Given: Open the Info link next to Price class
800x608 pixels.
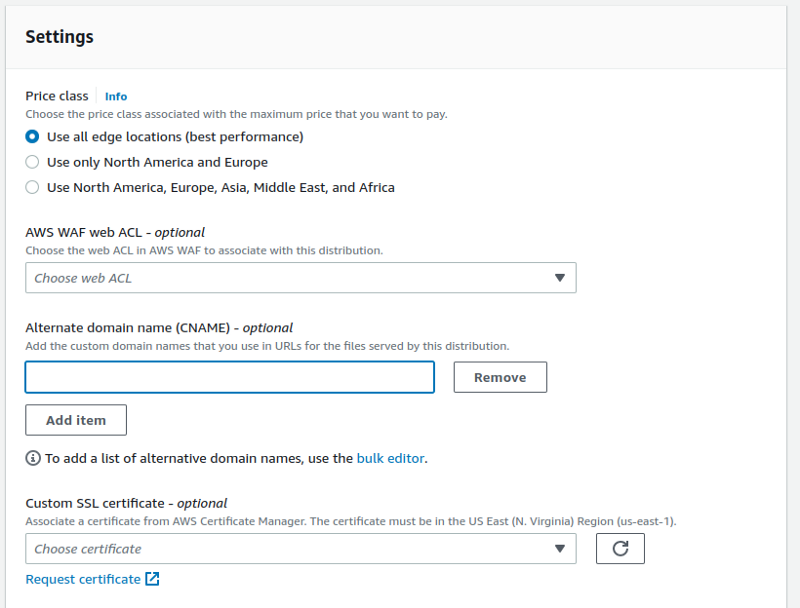Looking at the screenshot, I should coord(116,97).
